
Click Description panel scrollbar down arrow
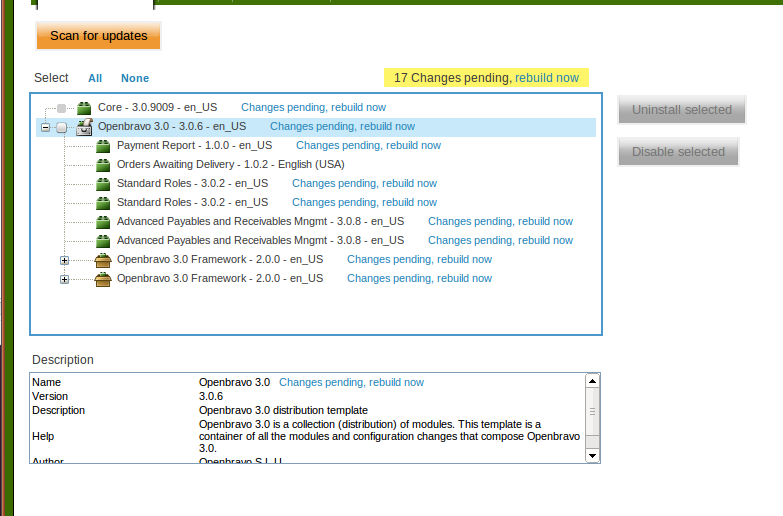[x=592, y=456]
